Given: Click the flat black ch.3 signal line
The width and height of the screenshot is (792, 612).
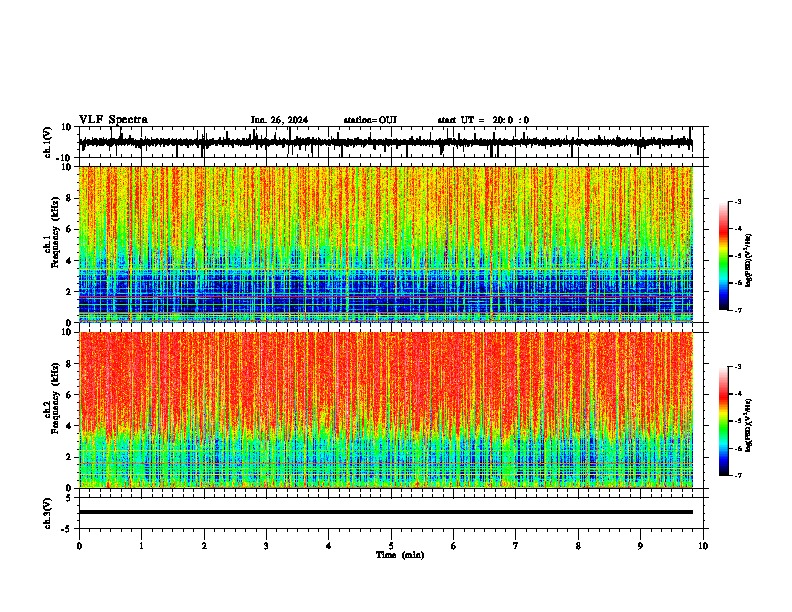Looking at the screenshot, I should coord(386,512).
